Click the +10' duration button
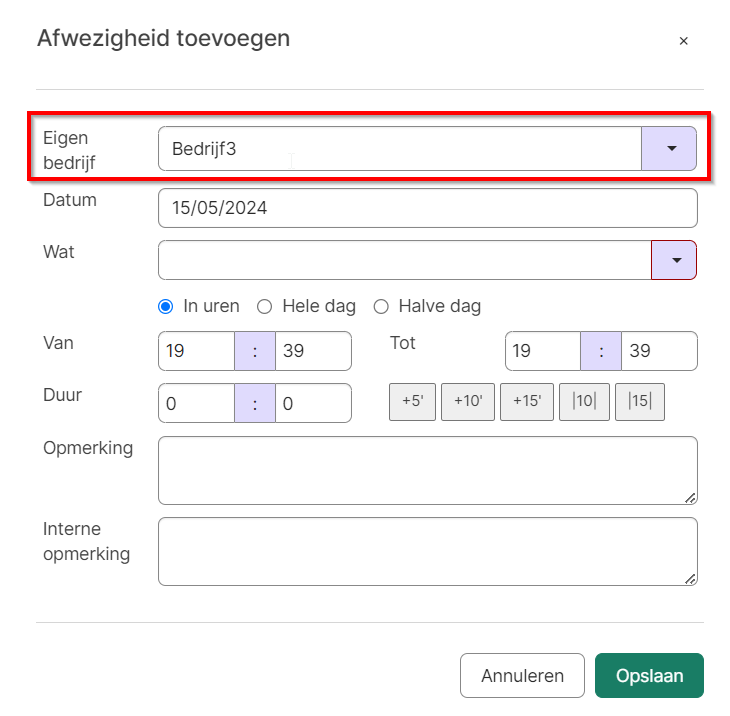The width and height of the screenshot is (730, 716). point(468,402)
